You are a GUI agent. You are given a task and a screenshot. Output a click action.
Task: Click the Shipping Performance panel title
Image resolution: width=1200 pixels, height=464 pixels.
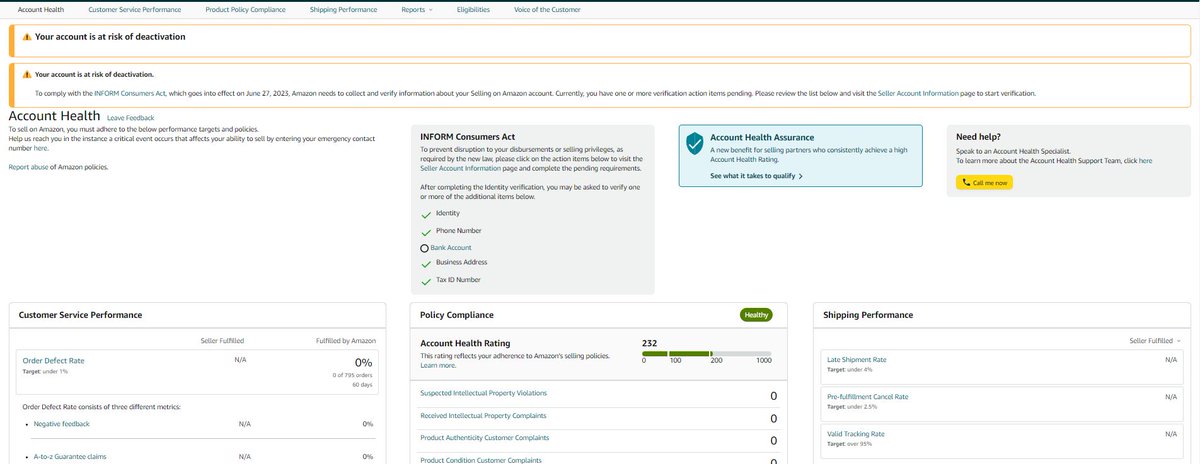[868, 315]
